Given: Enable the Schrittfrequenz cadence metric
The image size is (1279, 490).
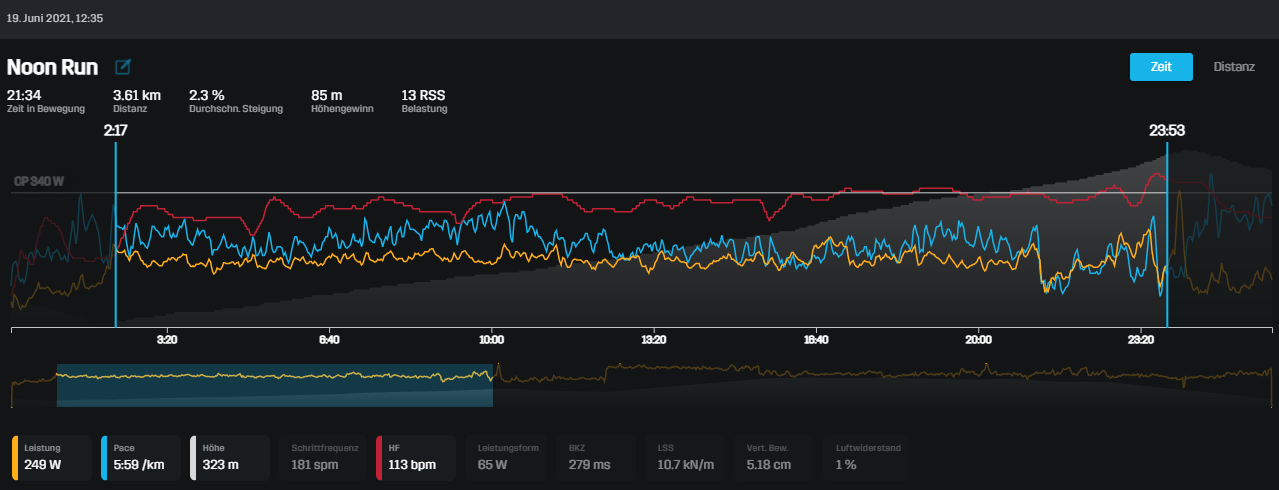Looking at the screenshot, I should click(x=326, y=456).
